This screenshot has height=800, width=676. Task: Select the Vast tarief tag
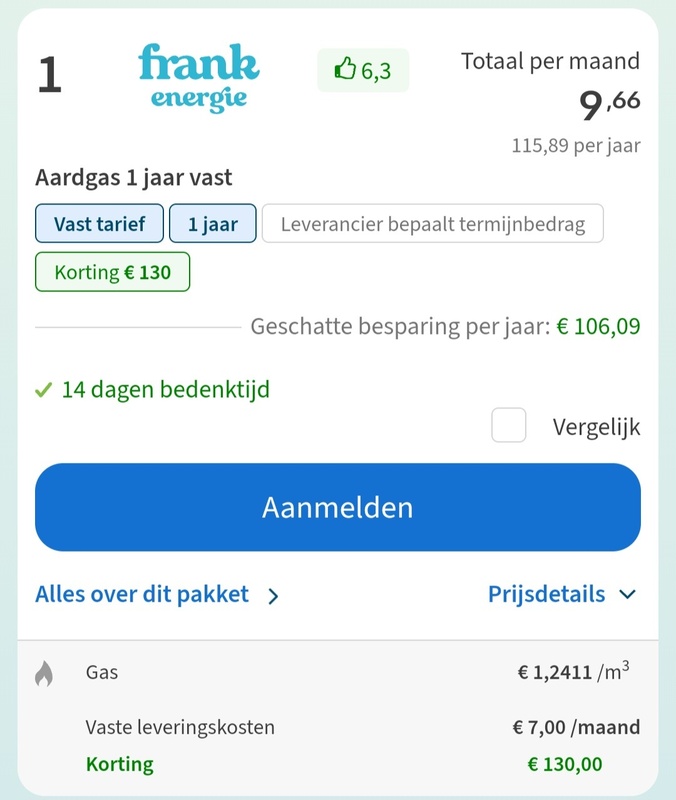(x=99, y=223)
